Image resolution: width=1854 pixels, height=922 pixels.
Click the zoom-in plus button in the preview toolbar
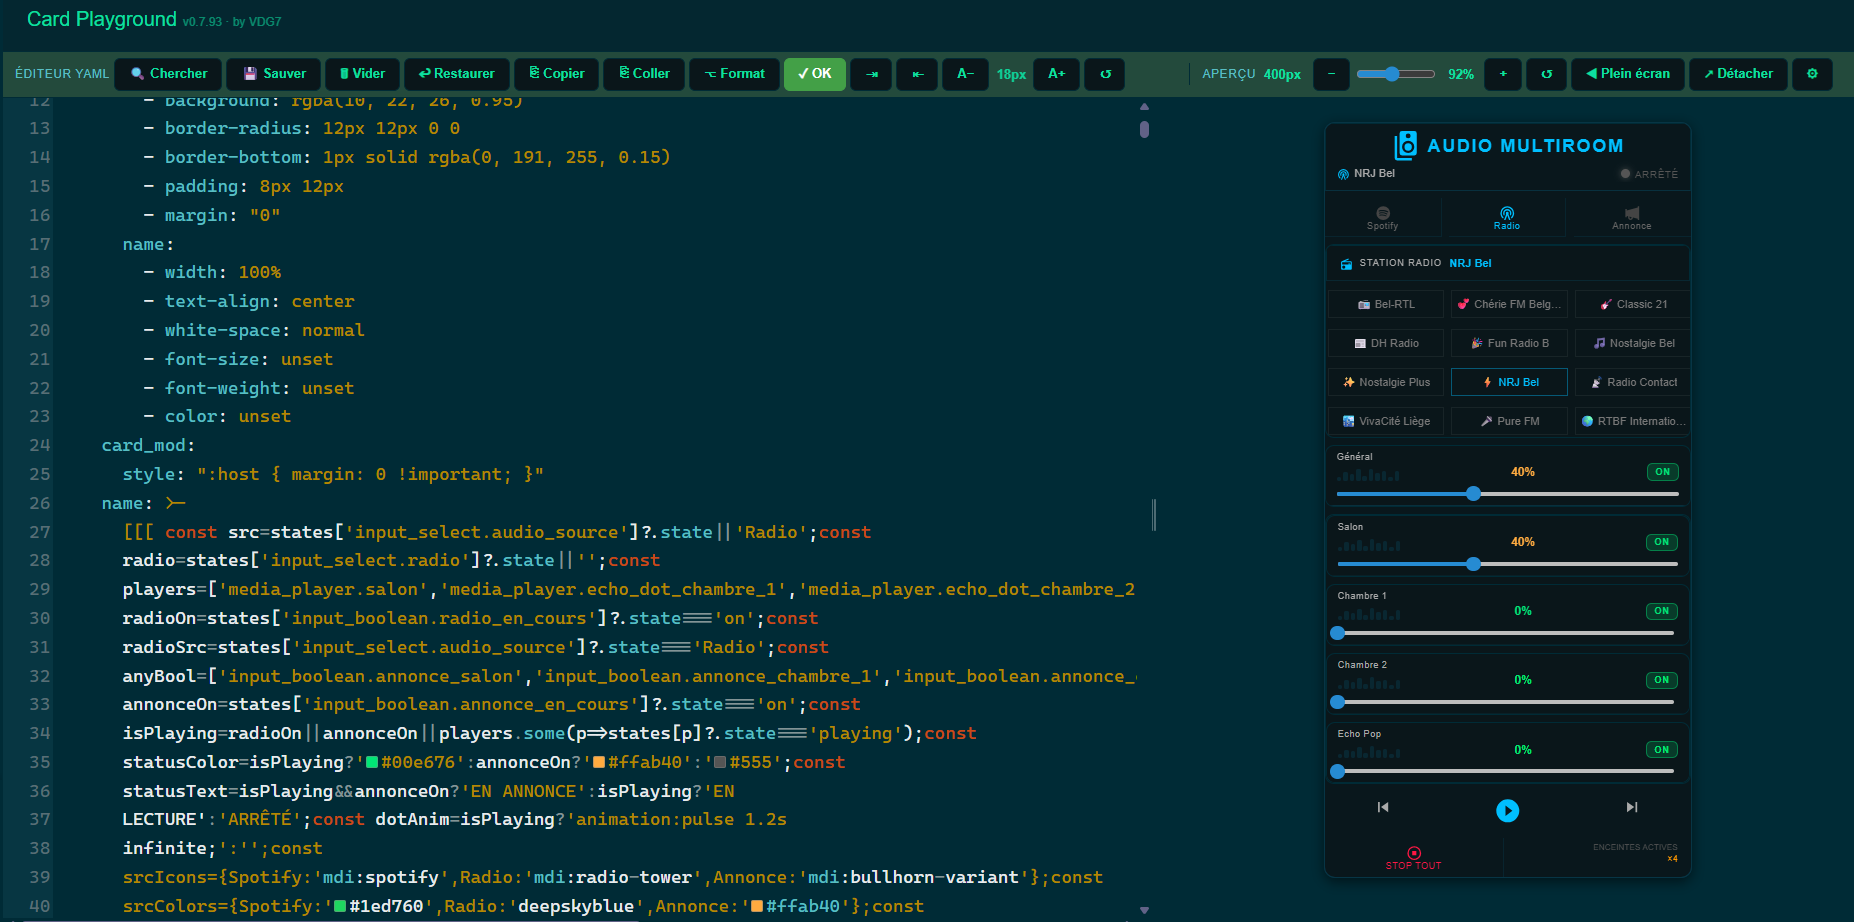coord(1502,74)
